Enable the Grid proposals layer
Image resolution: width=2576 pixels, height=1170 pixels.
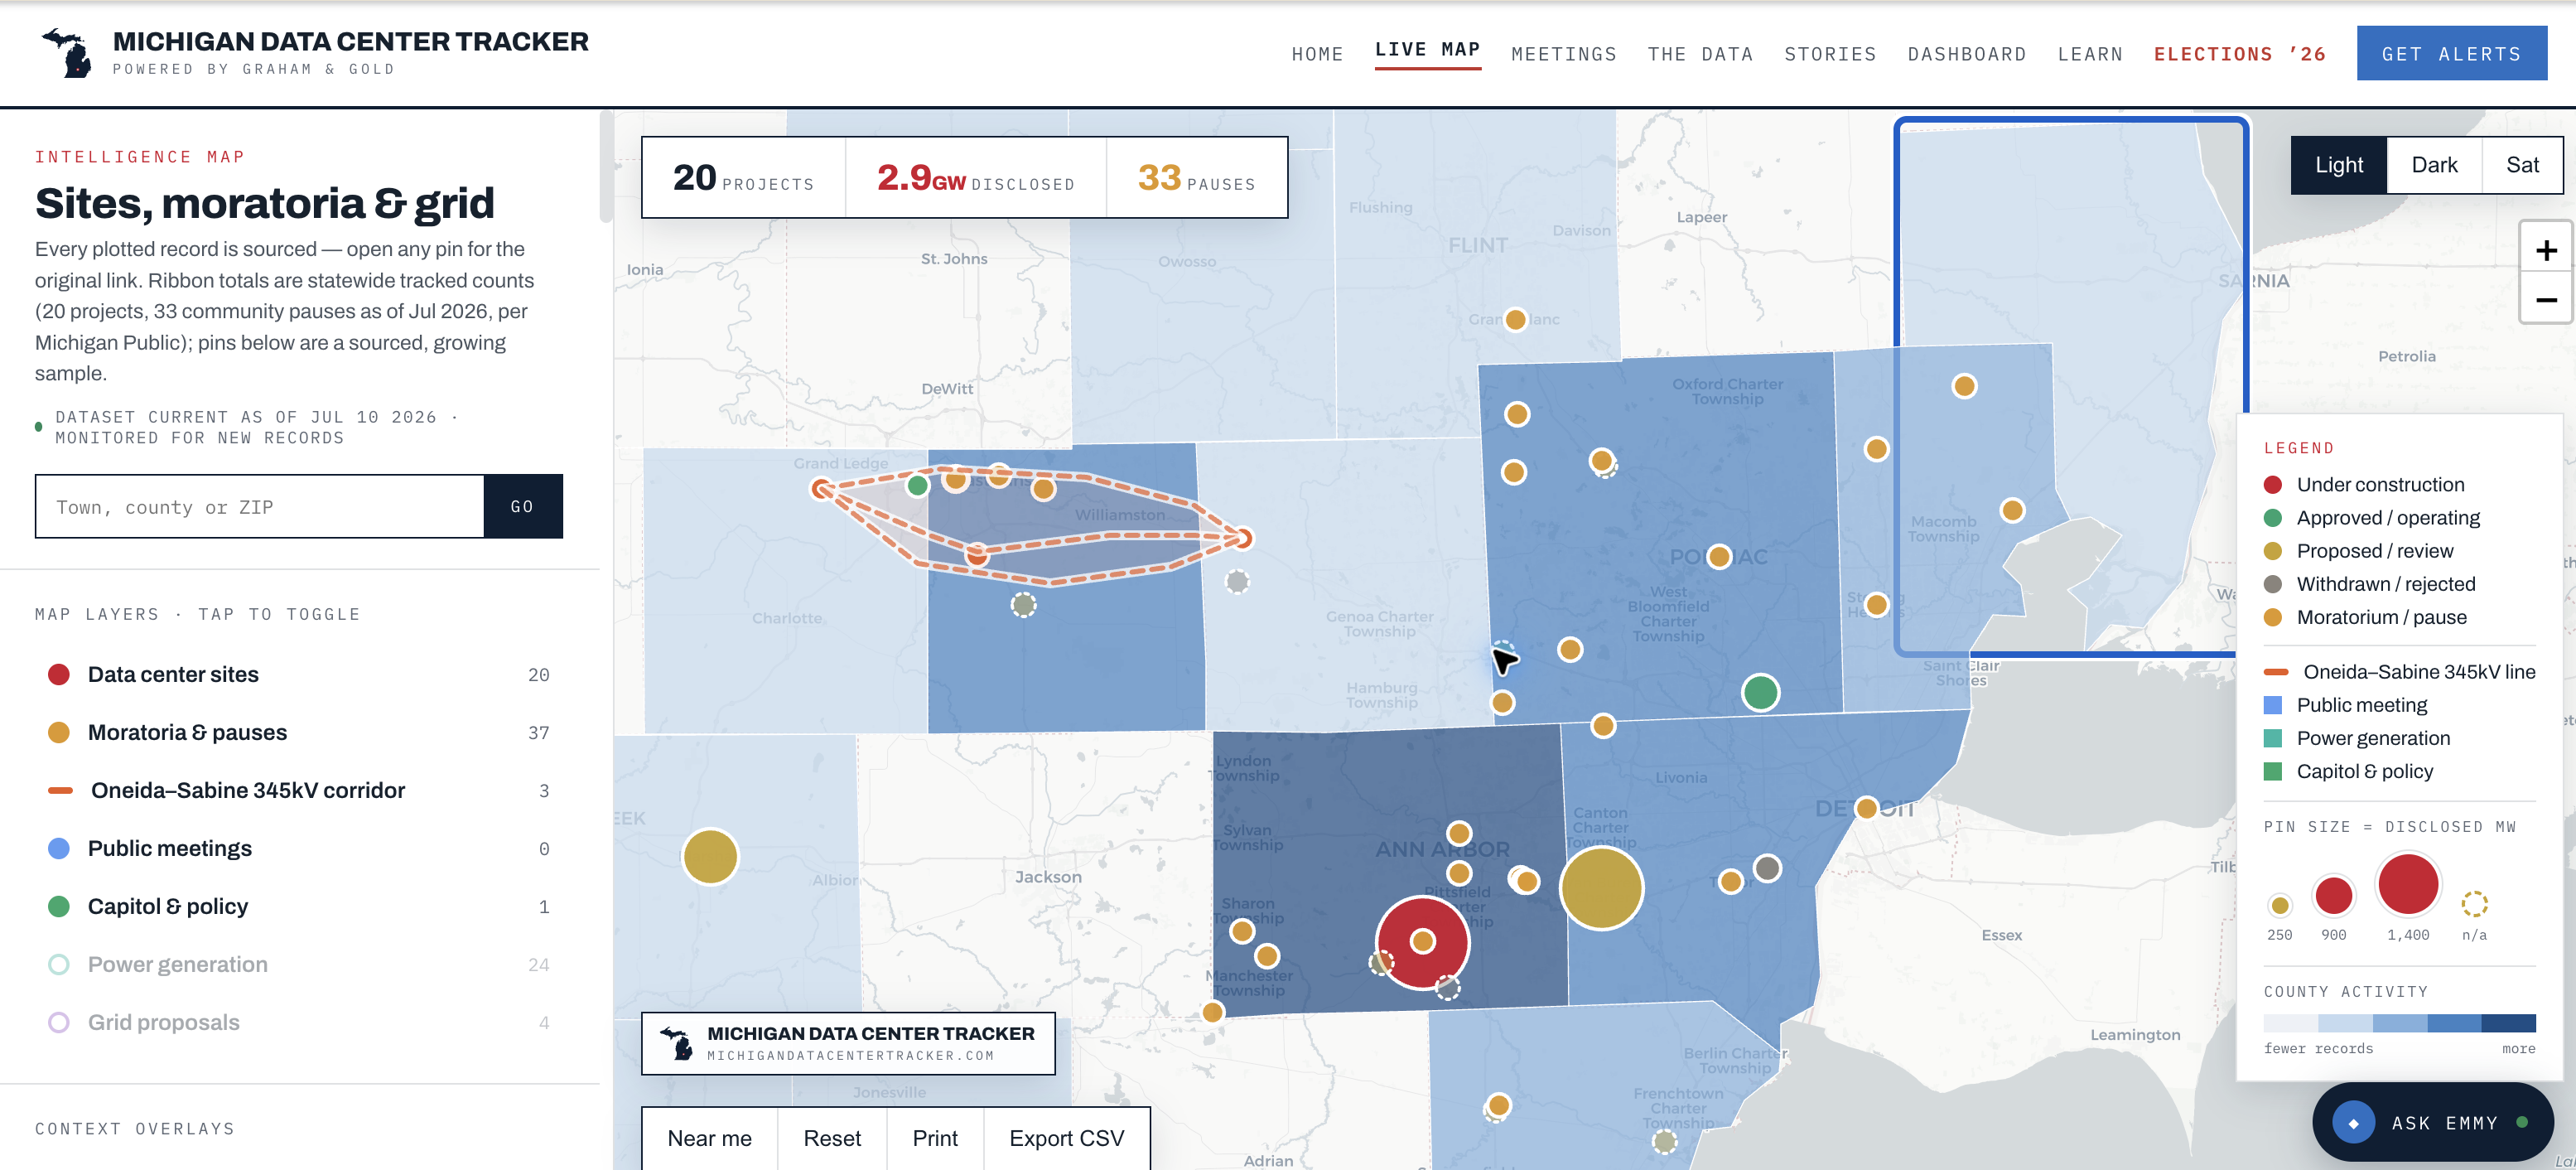point(299,1023)
